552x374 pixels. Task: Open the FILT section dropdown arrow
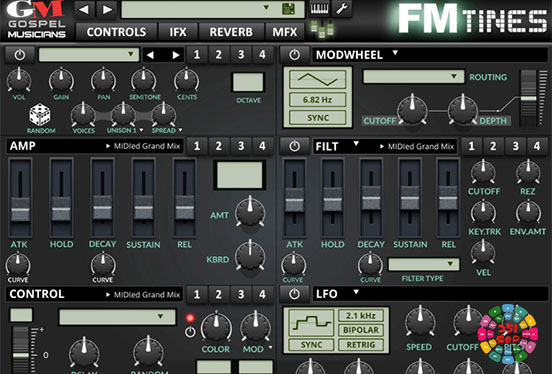[x=356, y=144]
